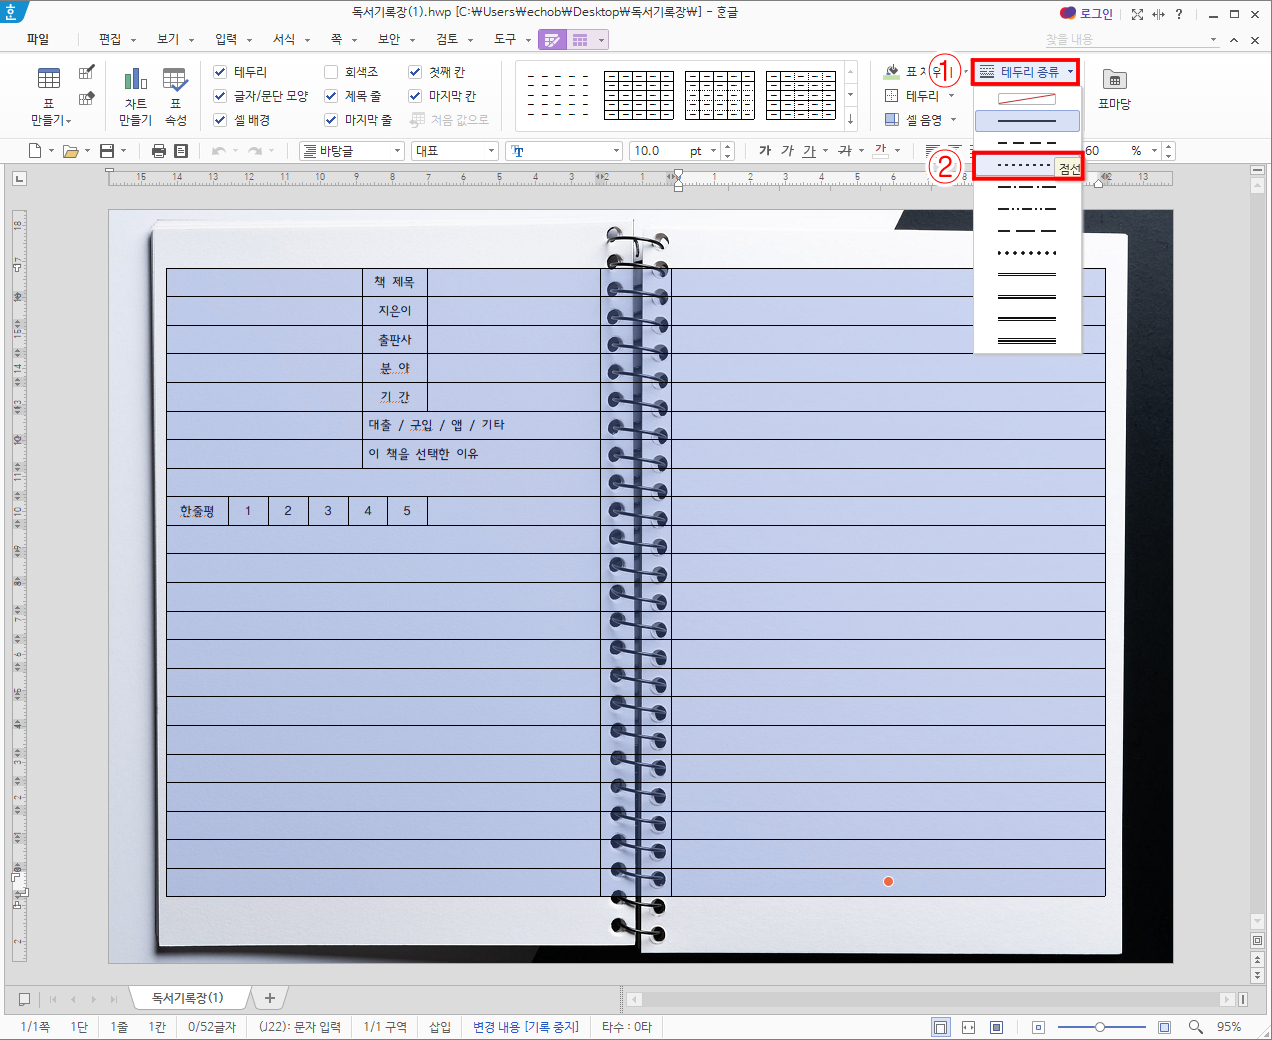
Task: Click the 10.0 font size field
Action: click(657, 151)
